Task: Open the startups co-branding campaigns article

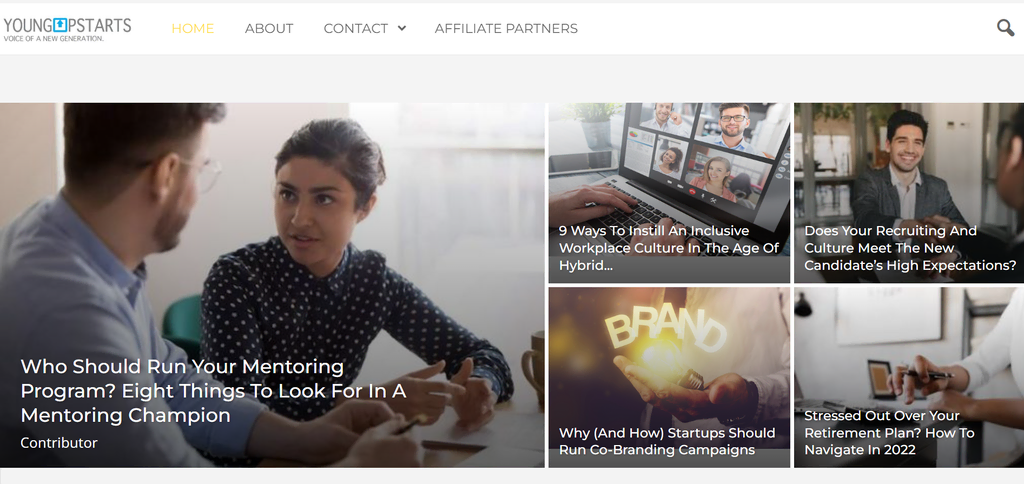Action: tap(667, 441)
